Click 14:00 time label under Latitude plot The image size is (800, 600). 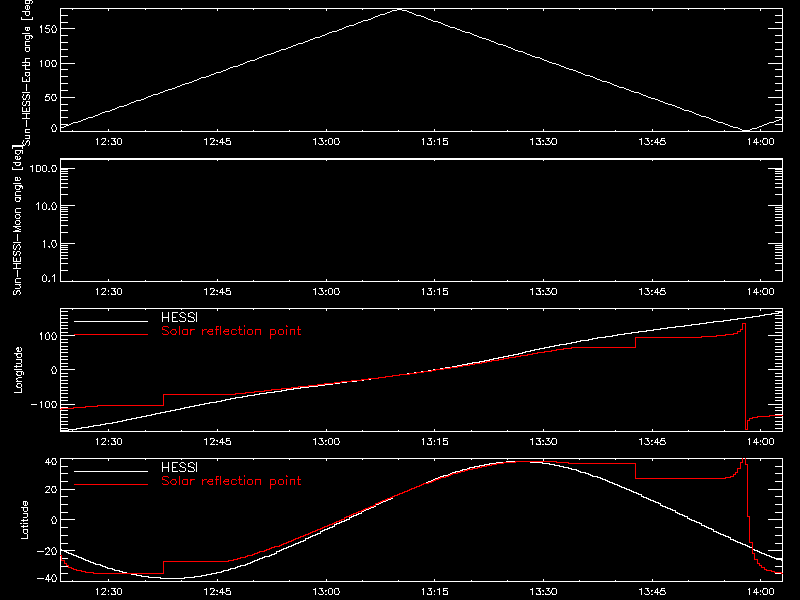pyautogui.click(x=761, y=592)
